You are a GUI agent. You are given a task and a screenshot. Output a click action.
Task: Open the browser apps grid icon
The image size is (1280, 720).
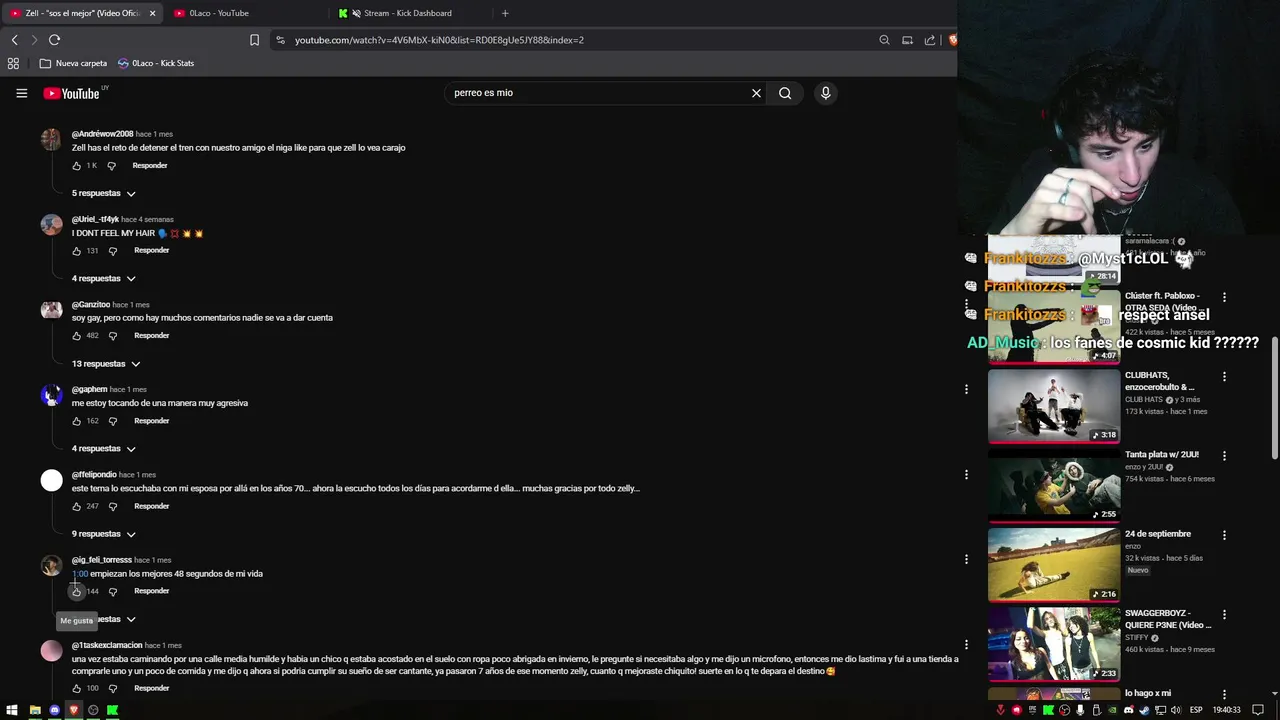coord(13,63)
